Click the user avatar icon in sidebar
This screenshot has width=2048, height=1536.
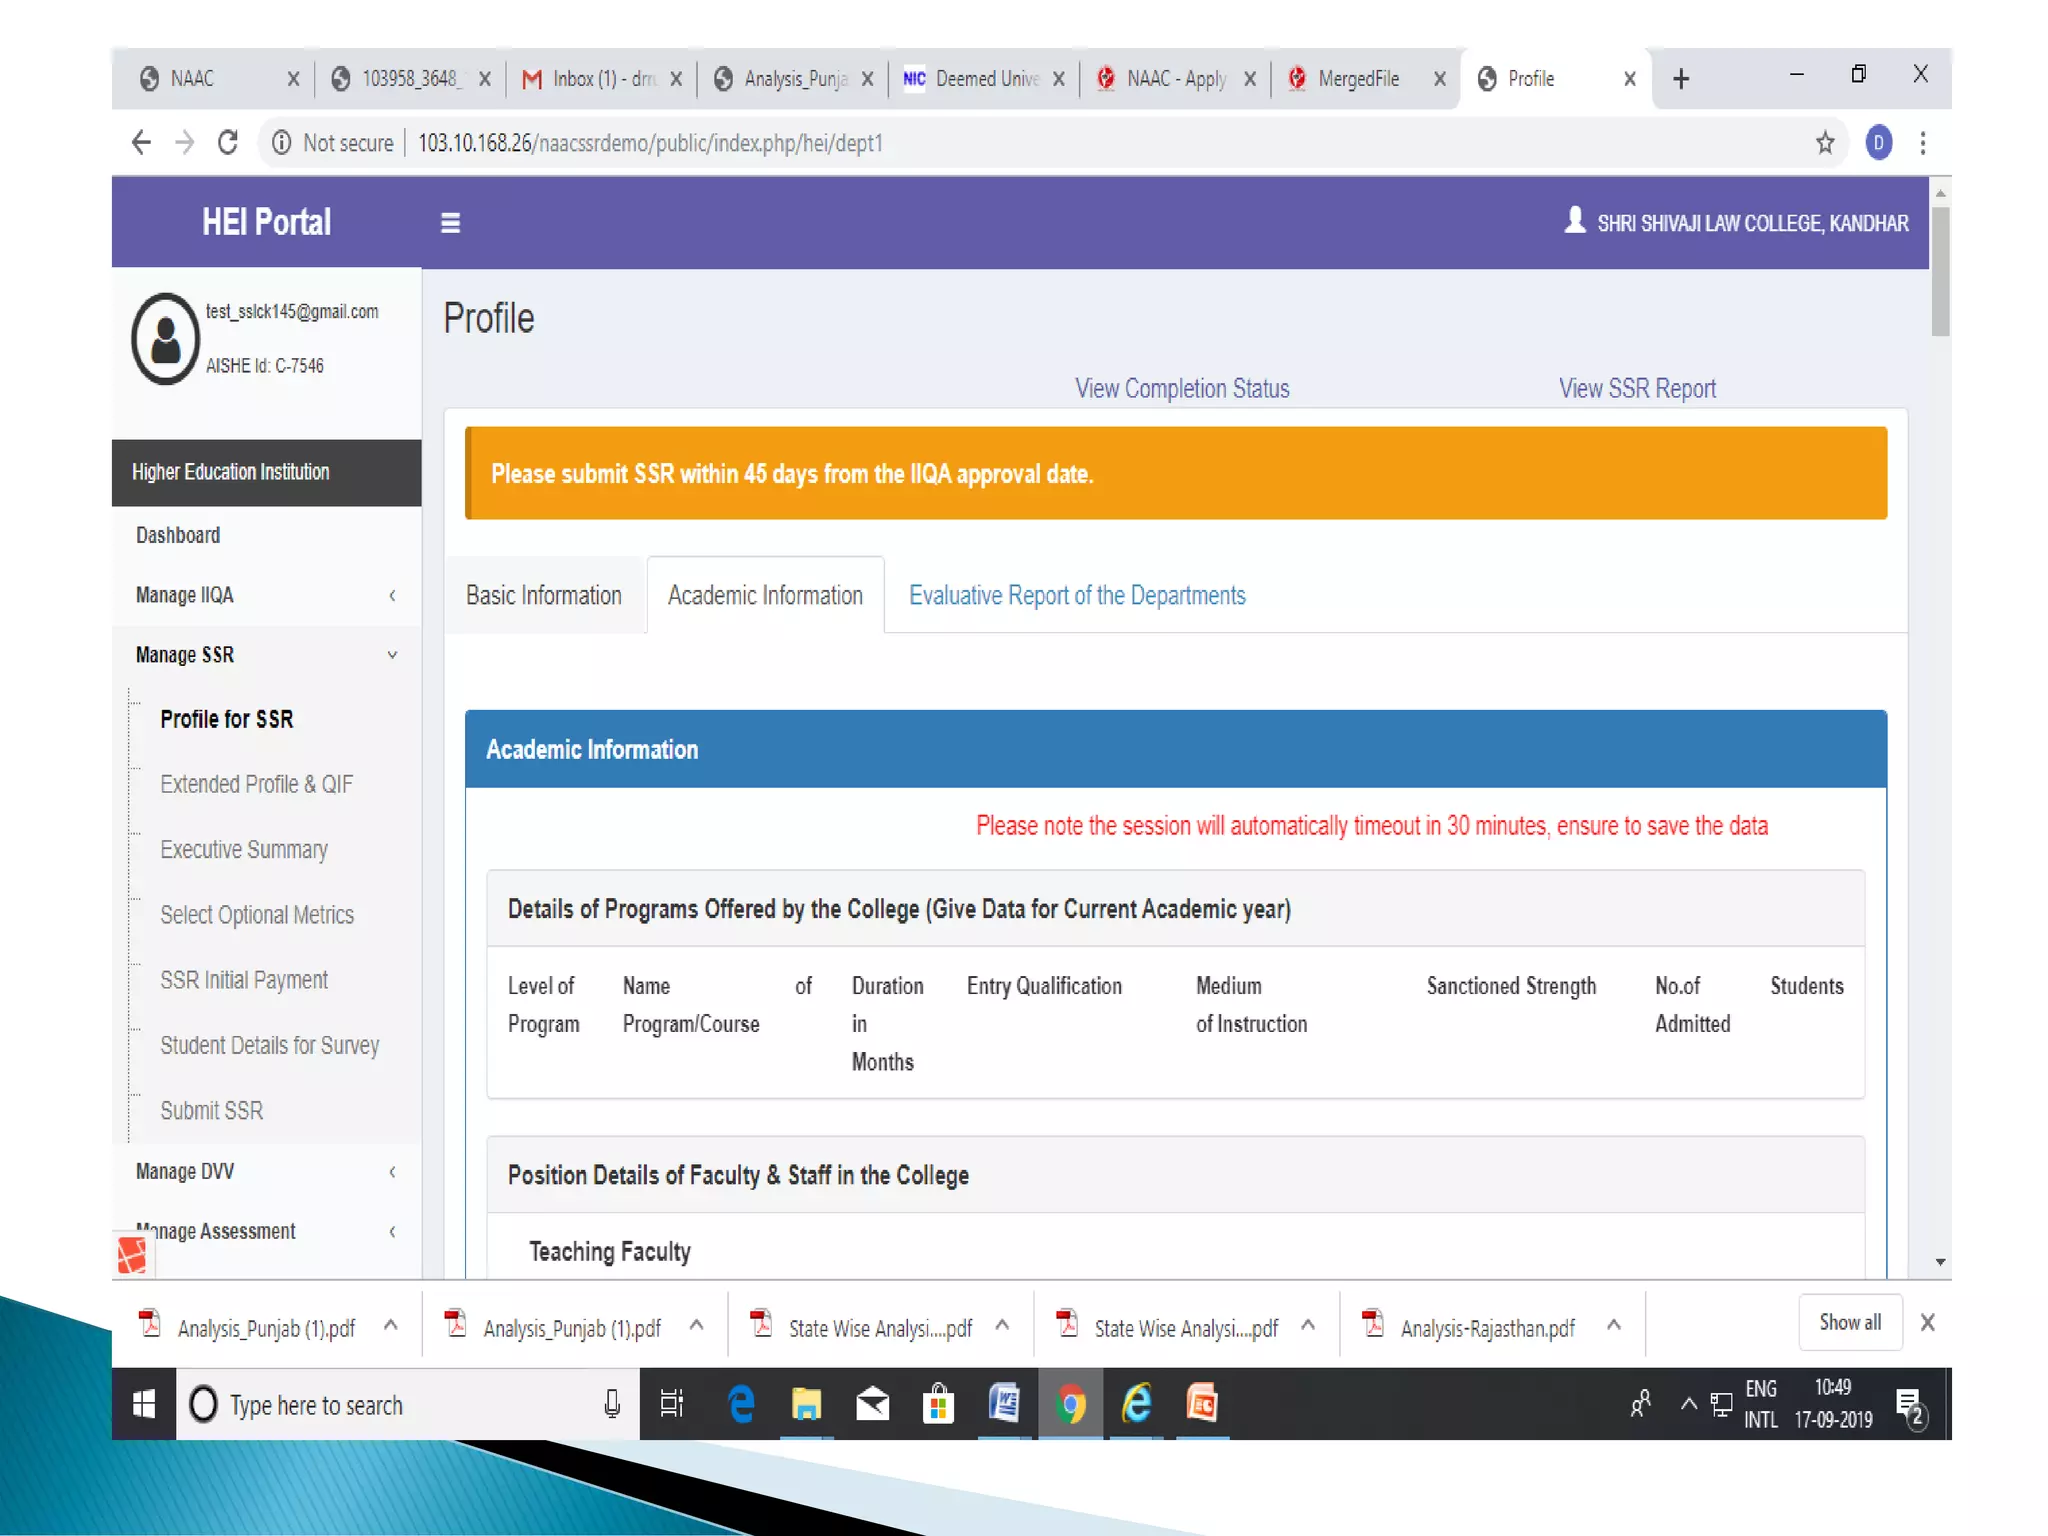pyautogui.click(x=166, y=339)
